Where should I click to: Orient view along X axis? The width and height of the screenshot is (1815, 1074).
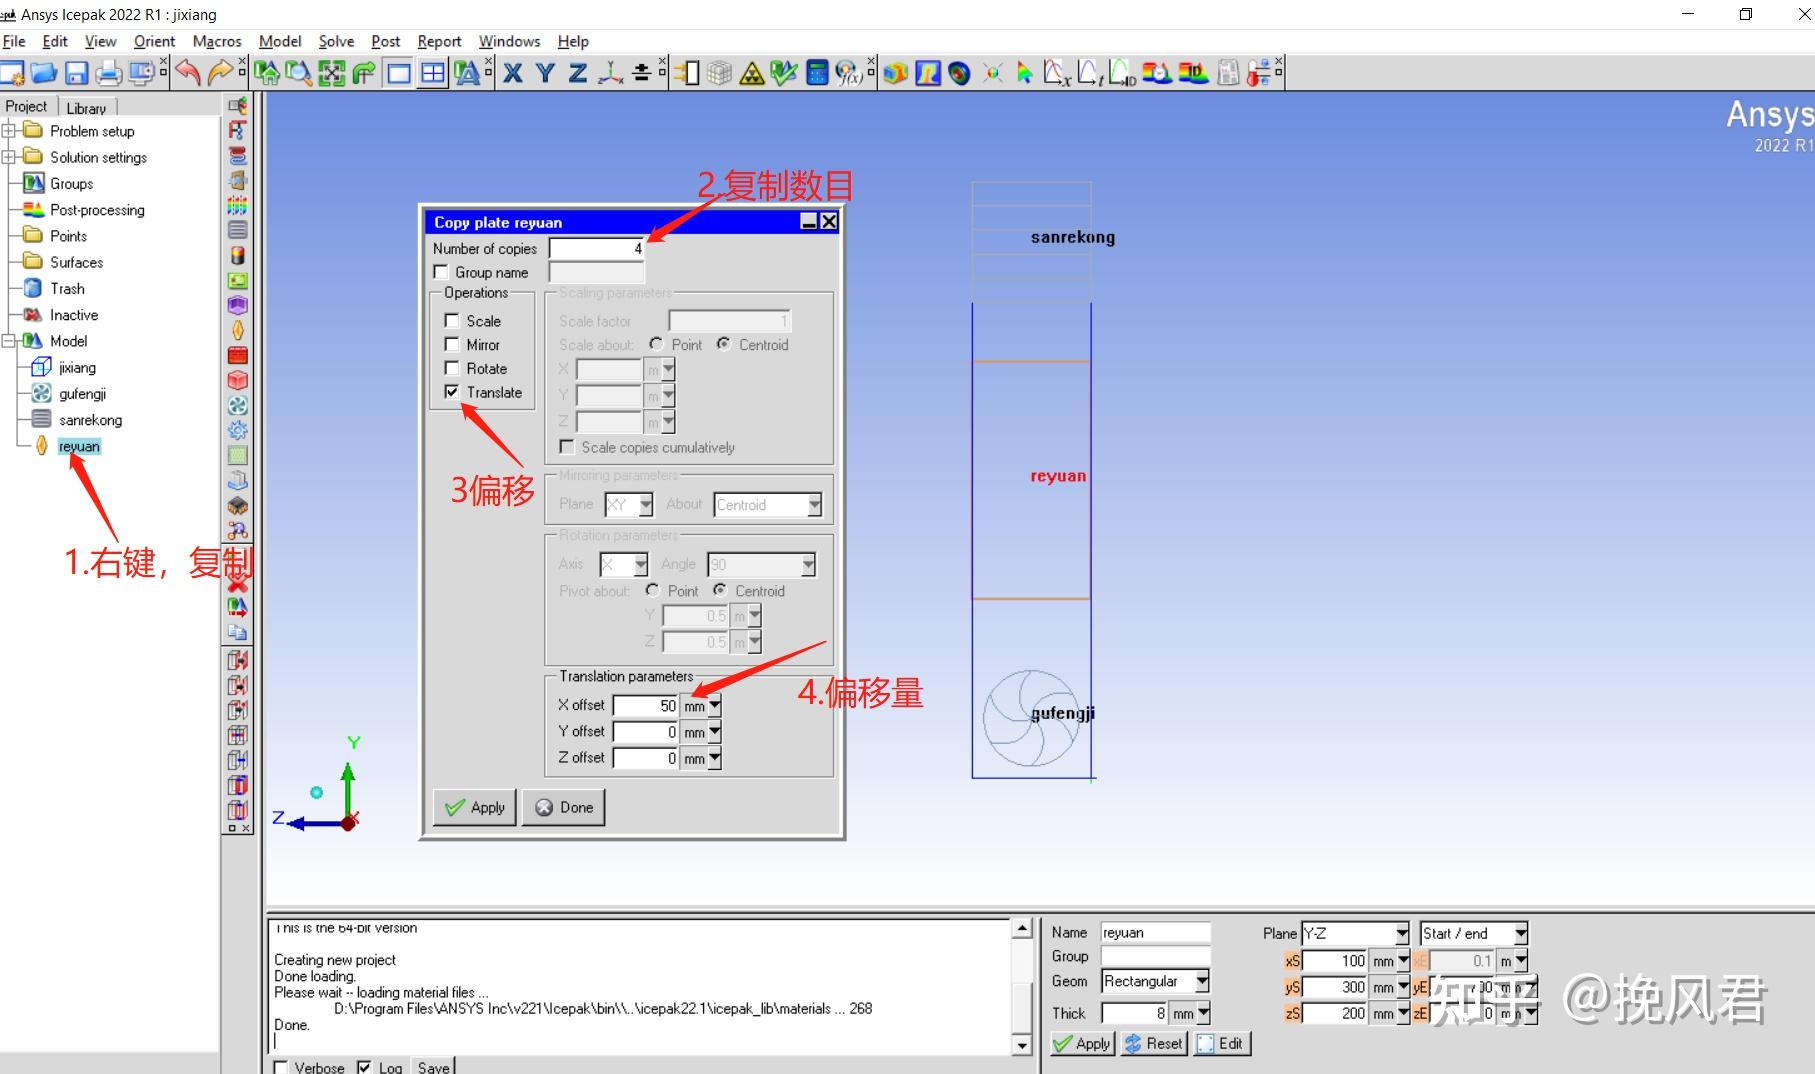click(x=513, y=72)
